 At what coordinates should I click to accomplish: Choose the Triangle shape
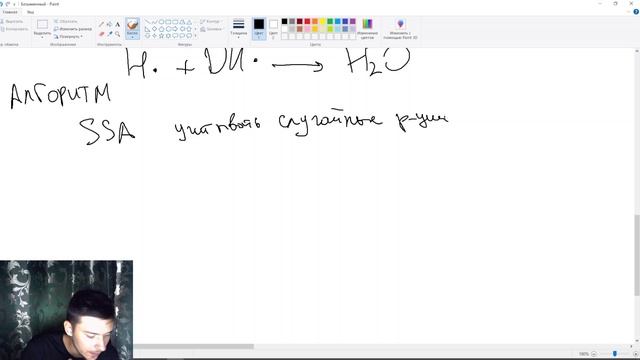click(189, 22)
